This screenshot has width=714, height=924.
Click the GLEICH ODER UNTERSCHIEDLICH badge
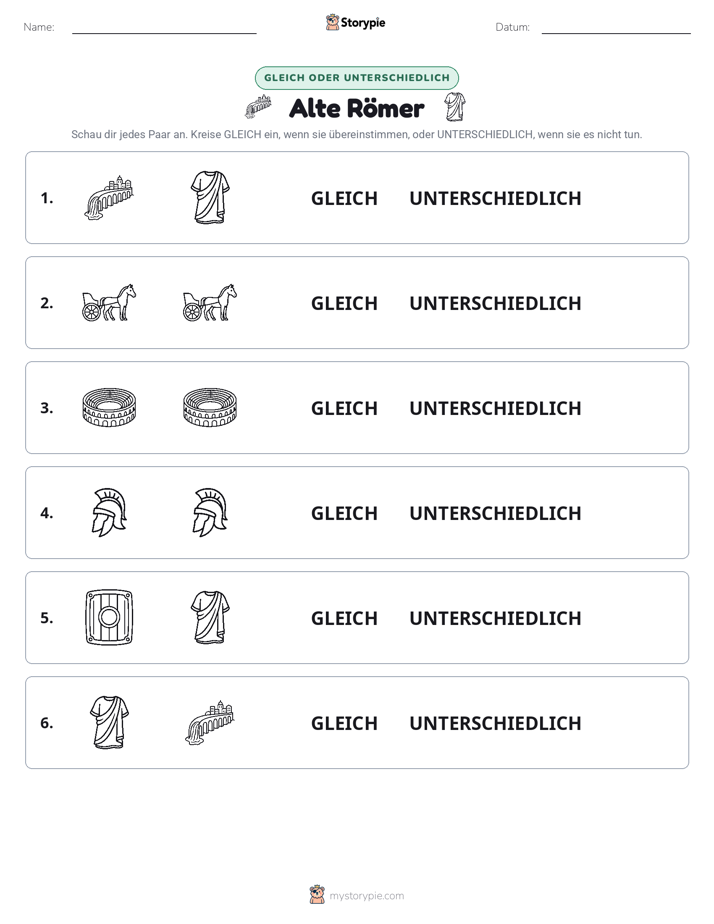pyautogui.click(x=356, y=78)
